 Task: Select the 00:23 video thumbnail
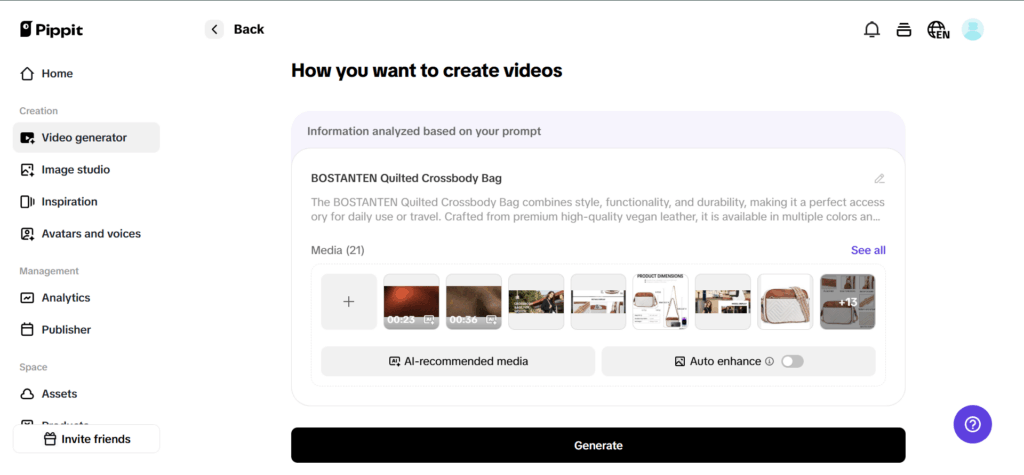point(411,302)
